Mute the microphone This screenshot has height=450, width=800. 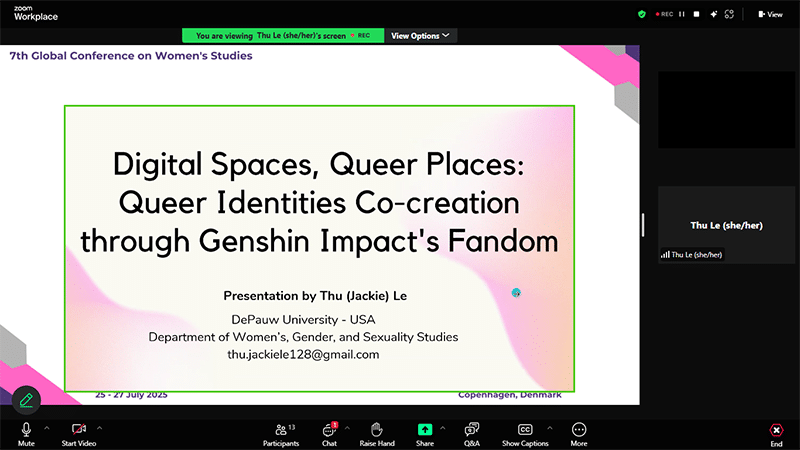[x=26, y=429]
